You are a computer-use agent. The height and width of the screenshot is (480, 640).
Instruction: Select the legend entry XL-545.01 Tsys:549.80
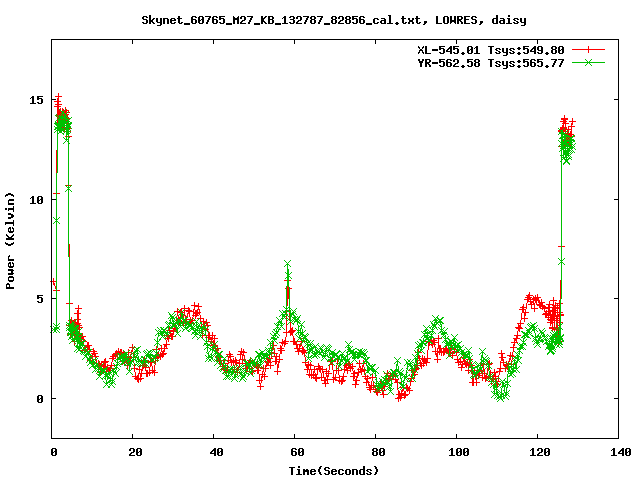(491, 50)
